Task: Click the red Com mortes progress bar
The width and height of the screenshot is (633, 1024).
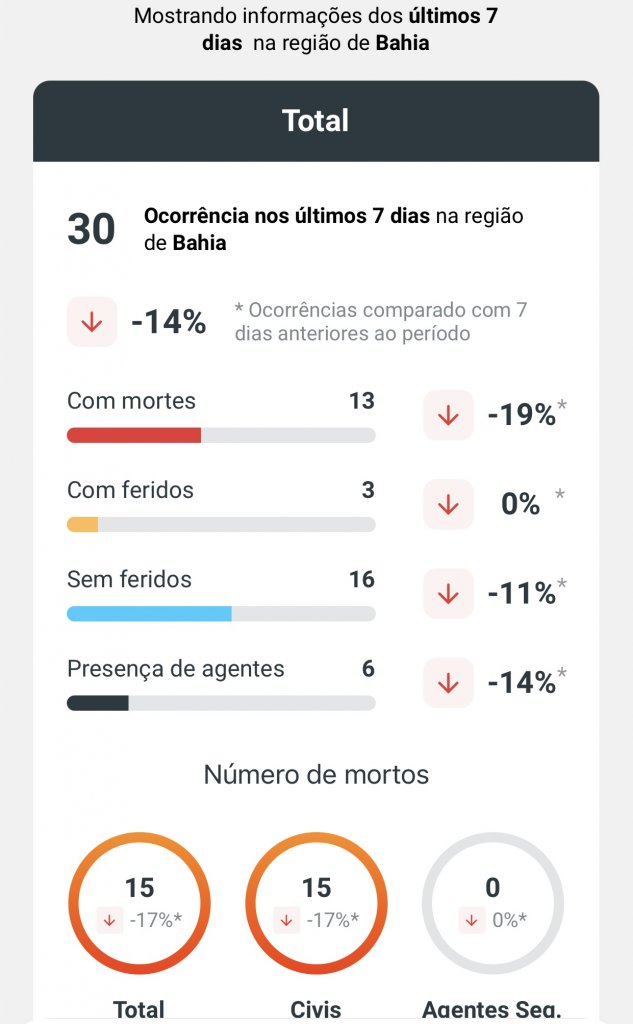Action: tap(134, 435)
